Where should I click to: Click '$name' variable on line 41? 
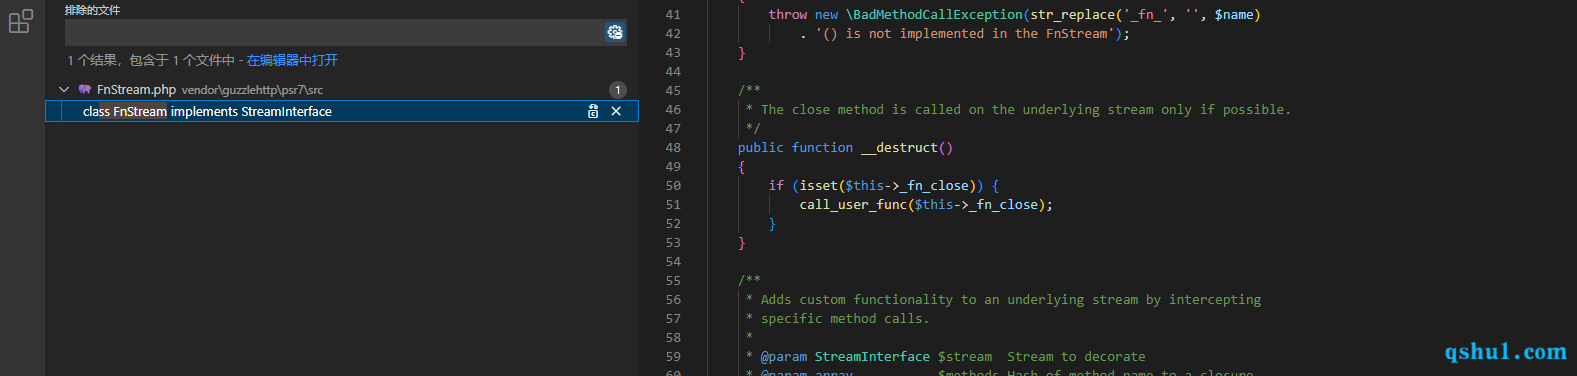point(1234,15)
